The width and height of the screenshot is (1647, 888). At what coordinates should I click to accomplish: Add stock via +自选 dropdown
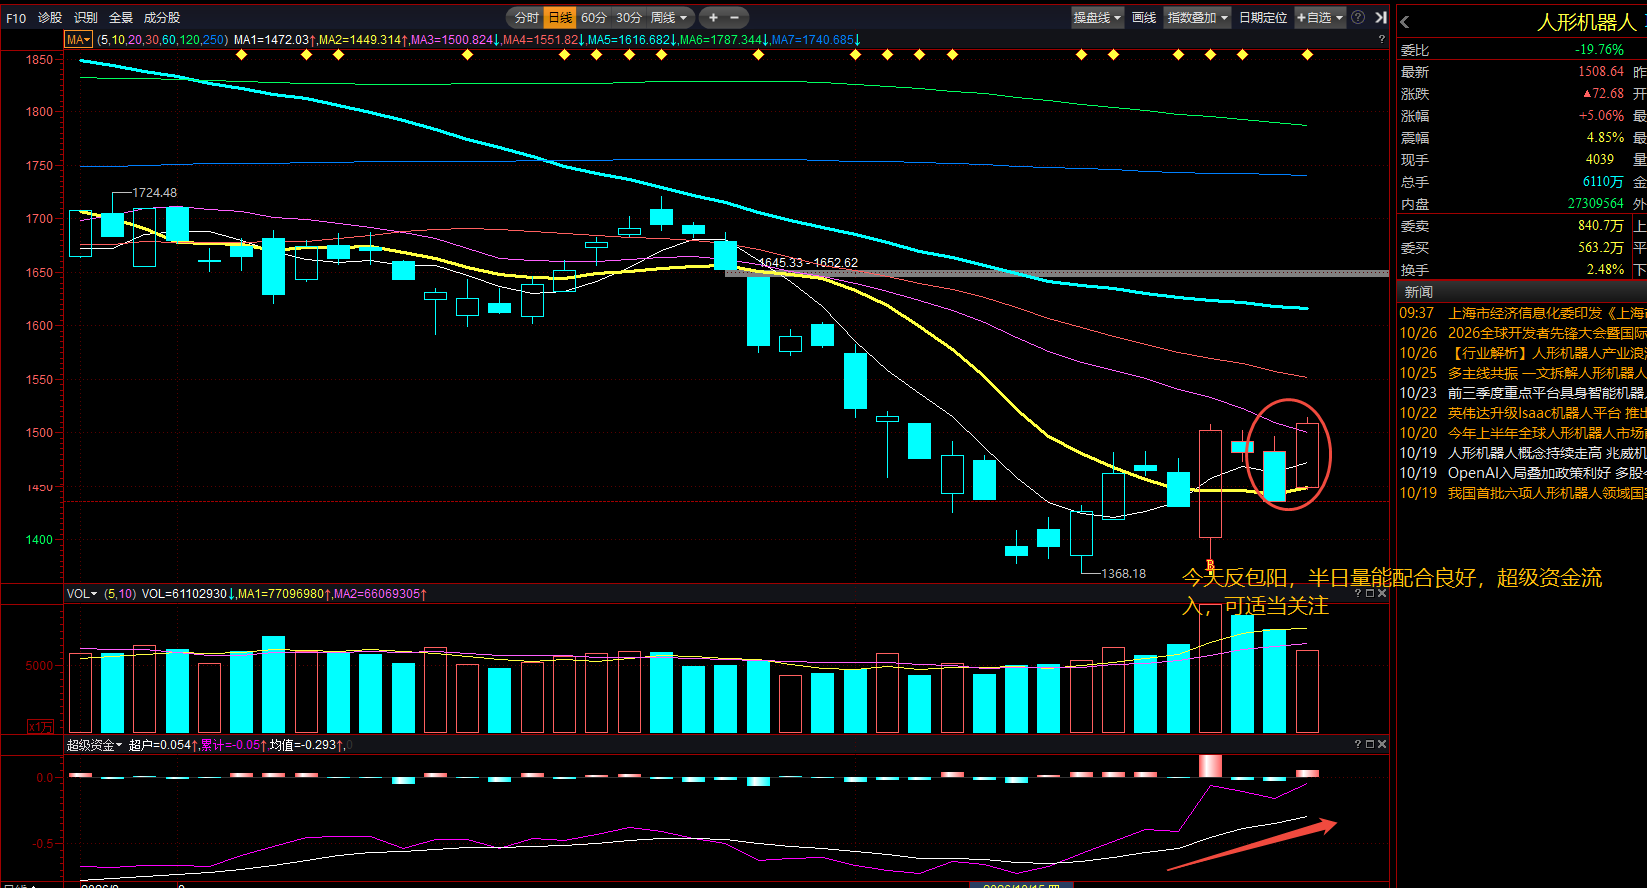coord(1320,18)
